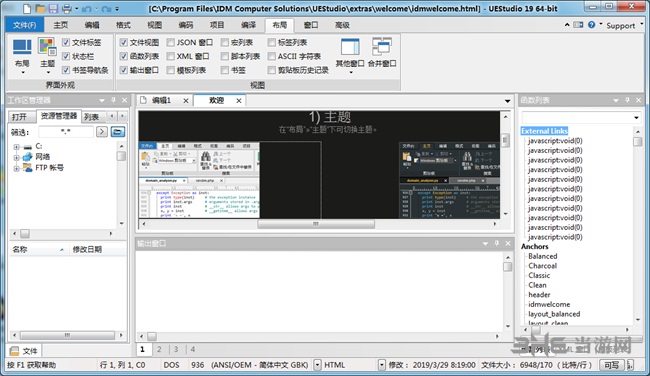Expand the C: drive tree node
The width and height of the screenshot is (650, 376).
[16, 147]
